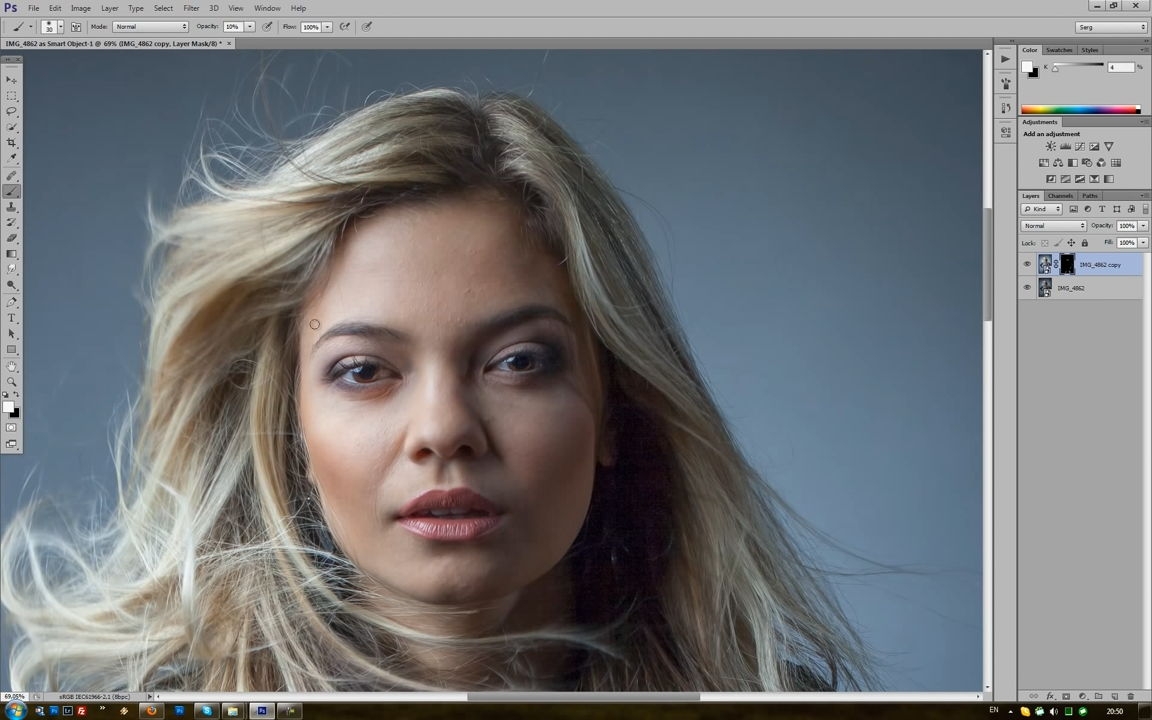The height and width of the screenshot is (720, 1152).
Task: Open the Filter menu
Action: tap(191, 8)
